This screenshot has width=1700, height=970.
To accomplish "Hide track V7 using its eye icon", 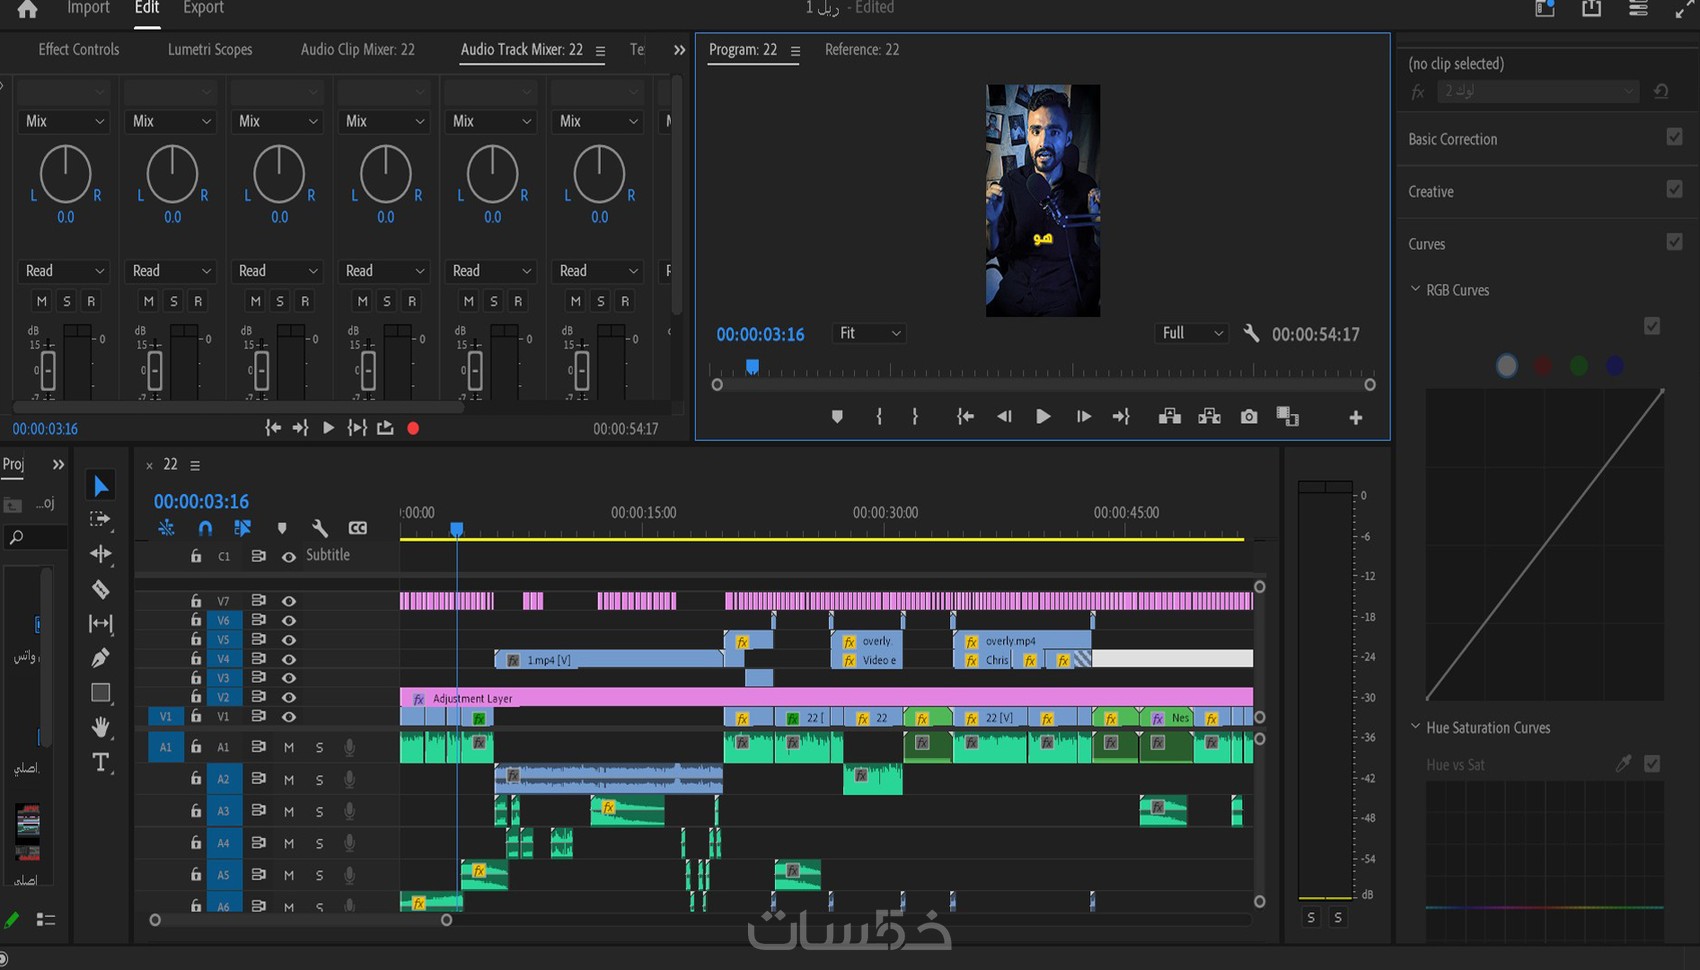I will (x=289, y=601).
